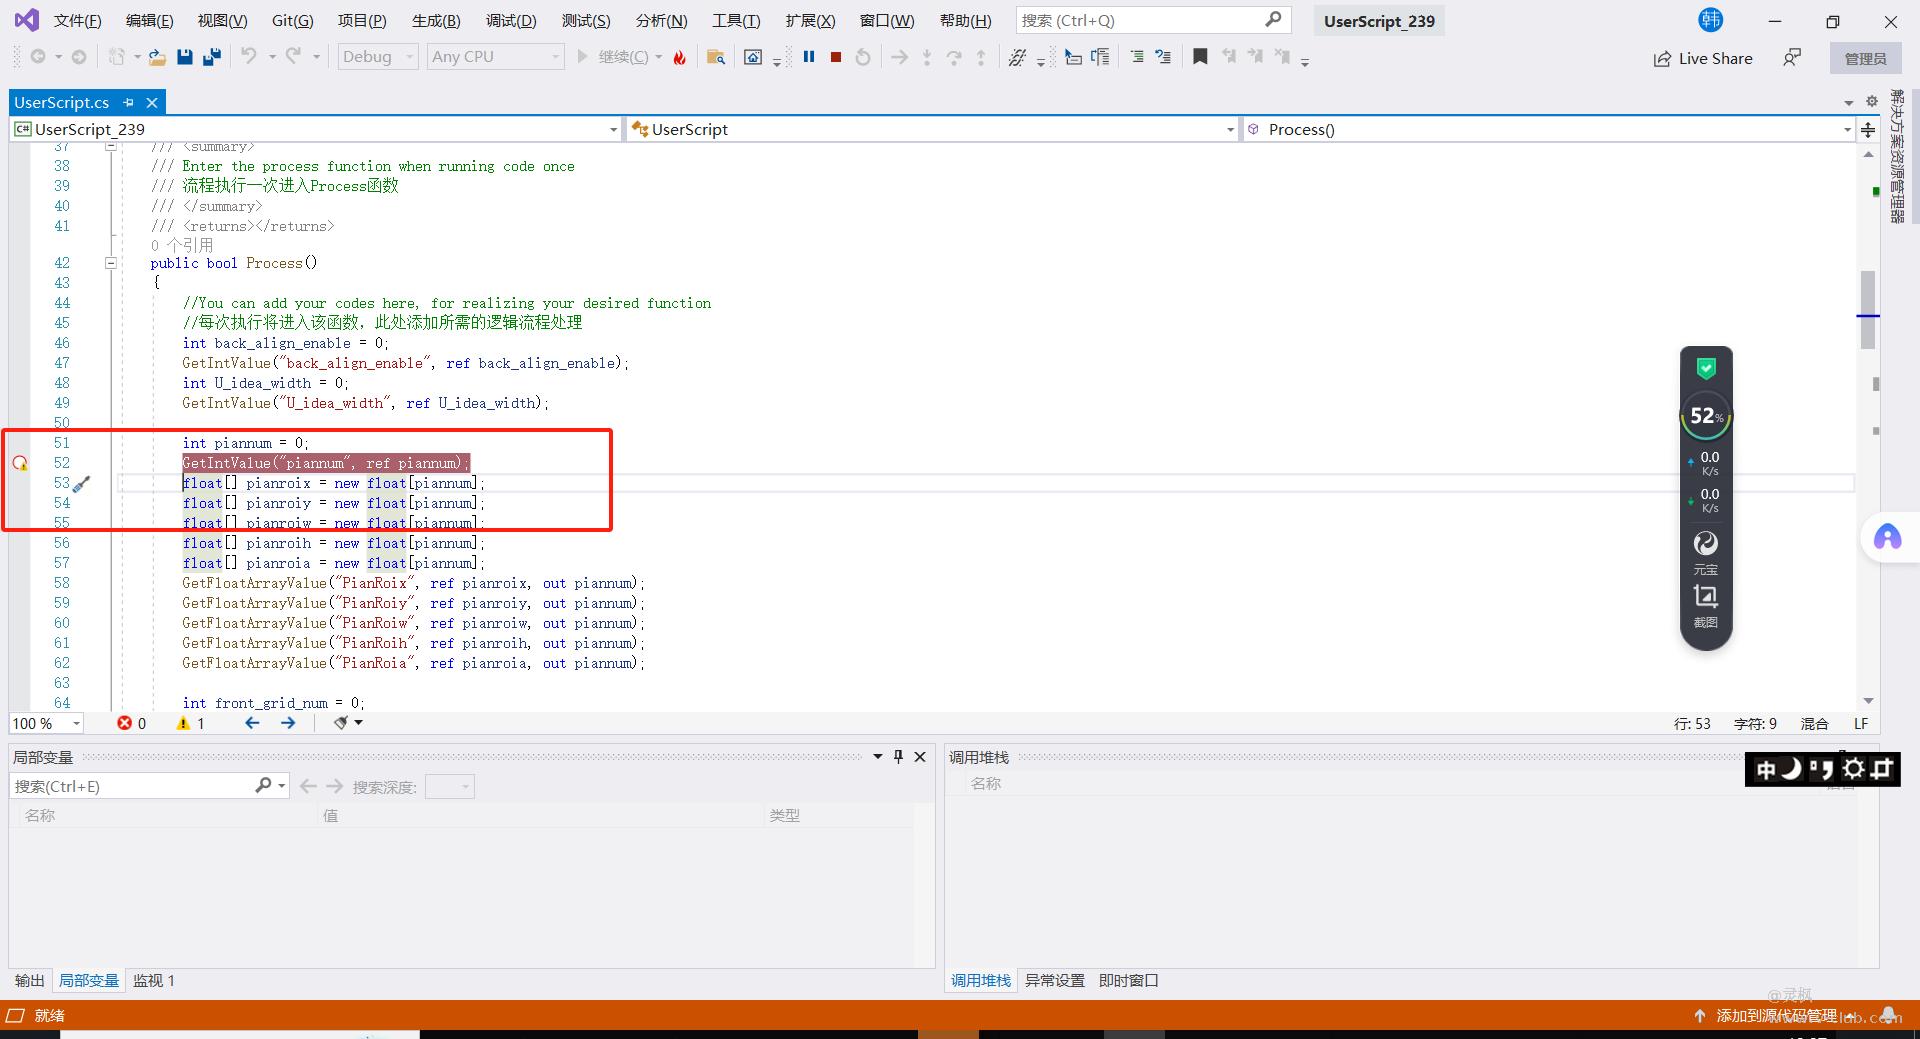Switch to the 输出 tab

30,980
